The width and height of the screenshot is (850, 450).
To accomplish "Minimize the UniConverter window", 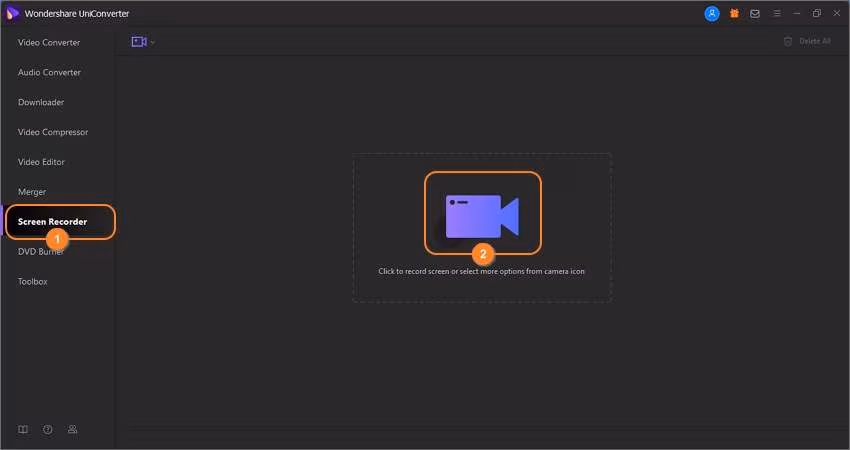I will coord(797,14).
